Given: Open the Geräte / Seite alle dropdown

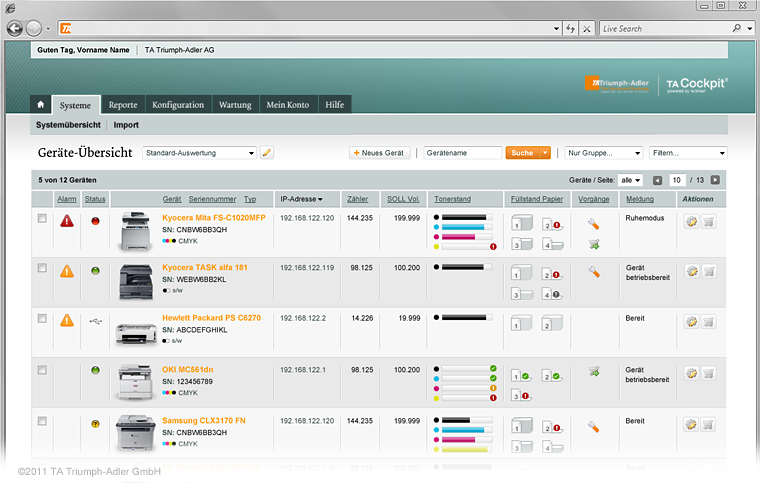Looking at the screenshot, I should [x=631, y=180].
